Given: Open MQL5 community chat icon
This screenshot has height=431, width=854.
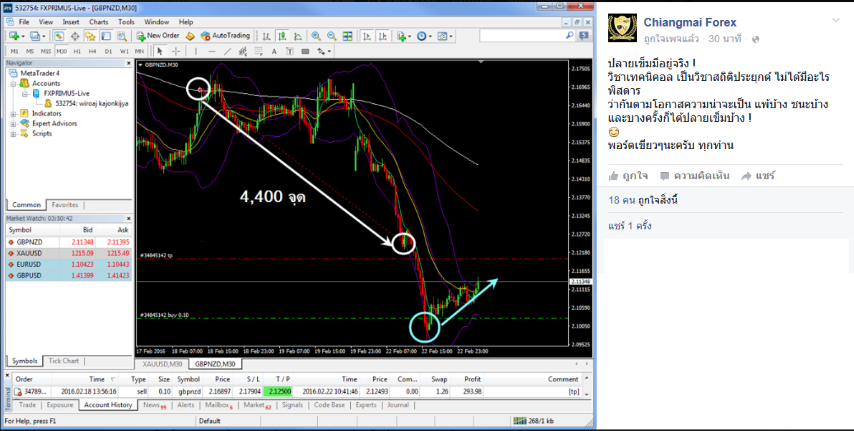Looking at the screenshot, I should pos(584,35).
